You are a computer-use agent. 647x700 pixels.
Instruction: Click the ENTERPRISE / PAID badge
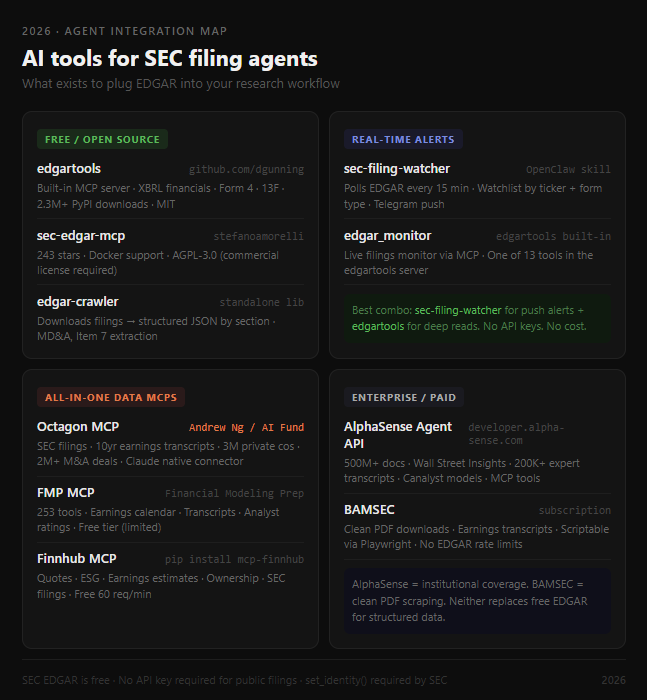(x=404, y=397)
